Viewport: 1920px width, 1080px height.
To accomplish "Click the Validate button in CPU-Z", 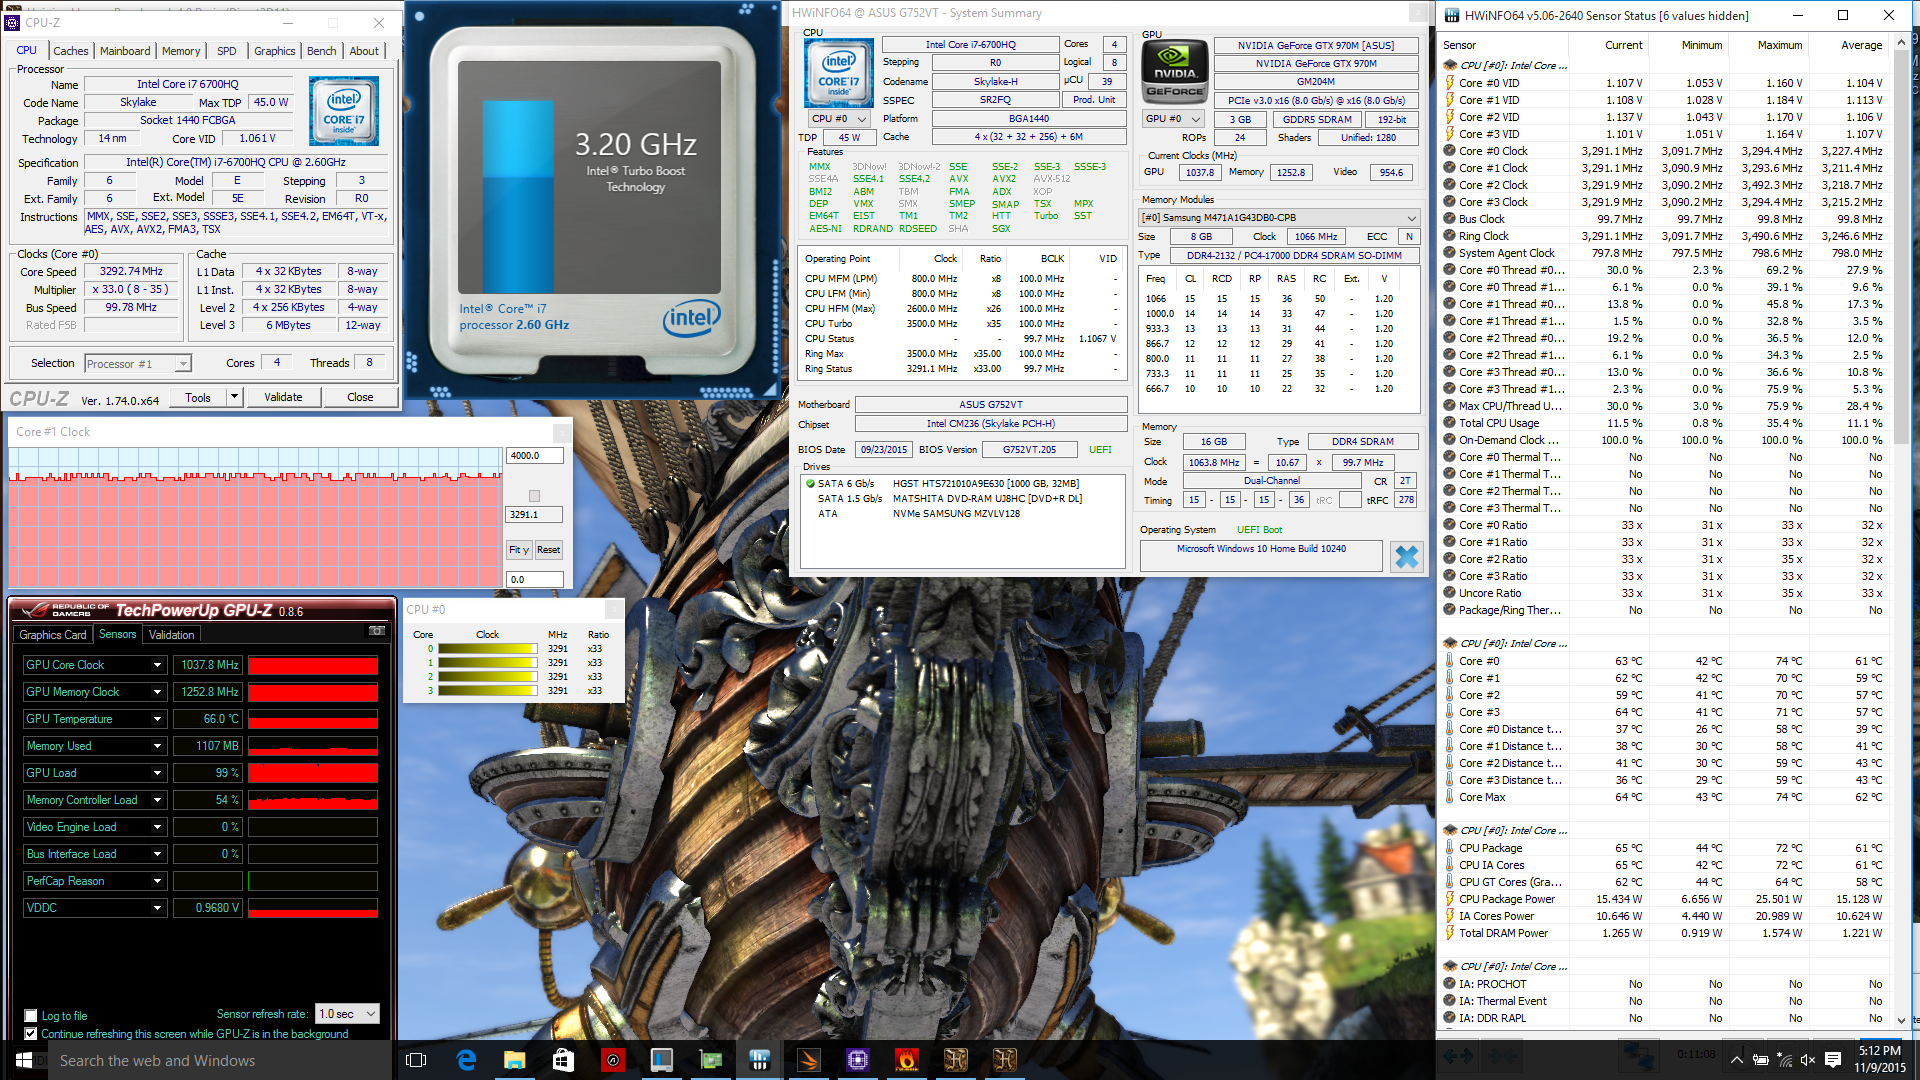I will click(283, 397).
